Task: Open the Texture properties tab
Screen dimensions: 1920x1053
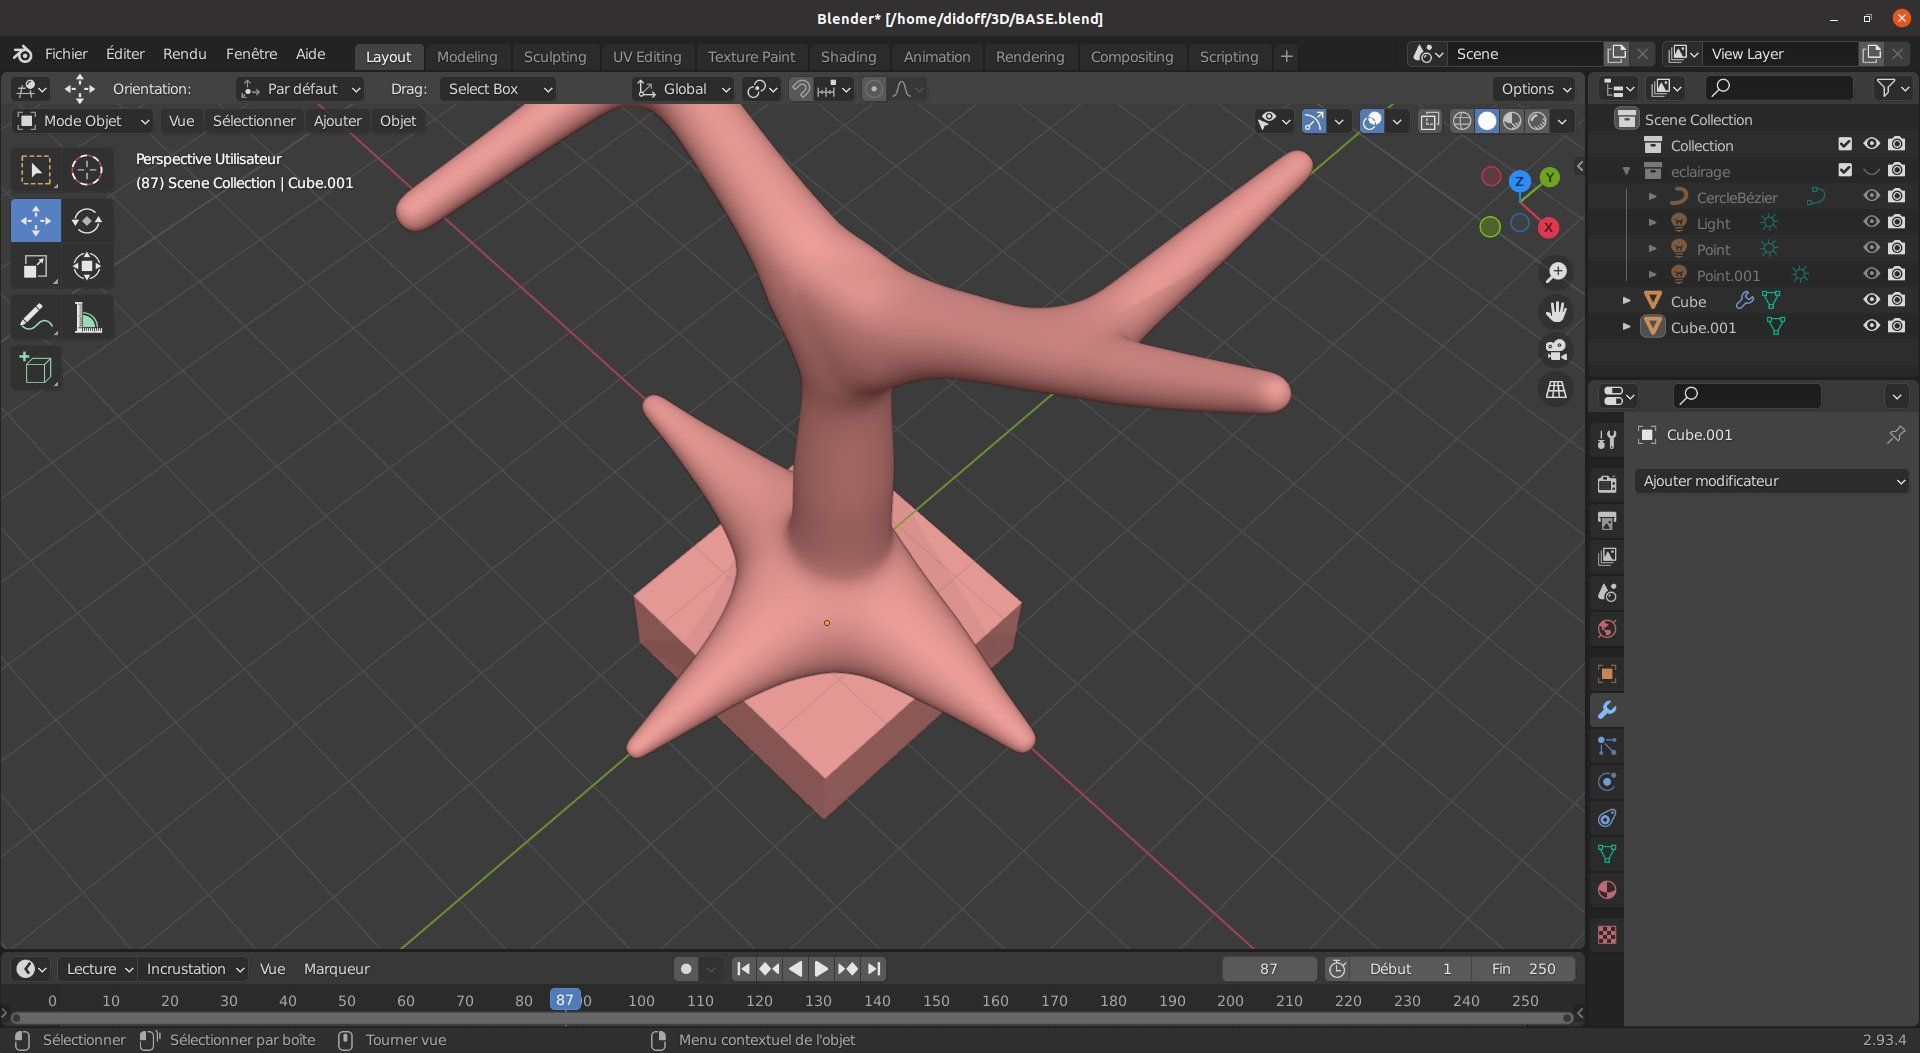Action: coord(1607,935)
